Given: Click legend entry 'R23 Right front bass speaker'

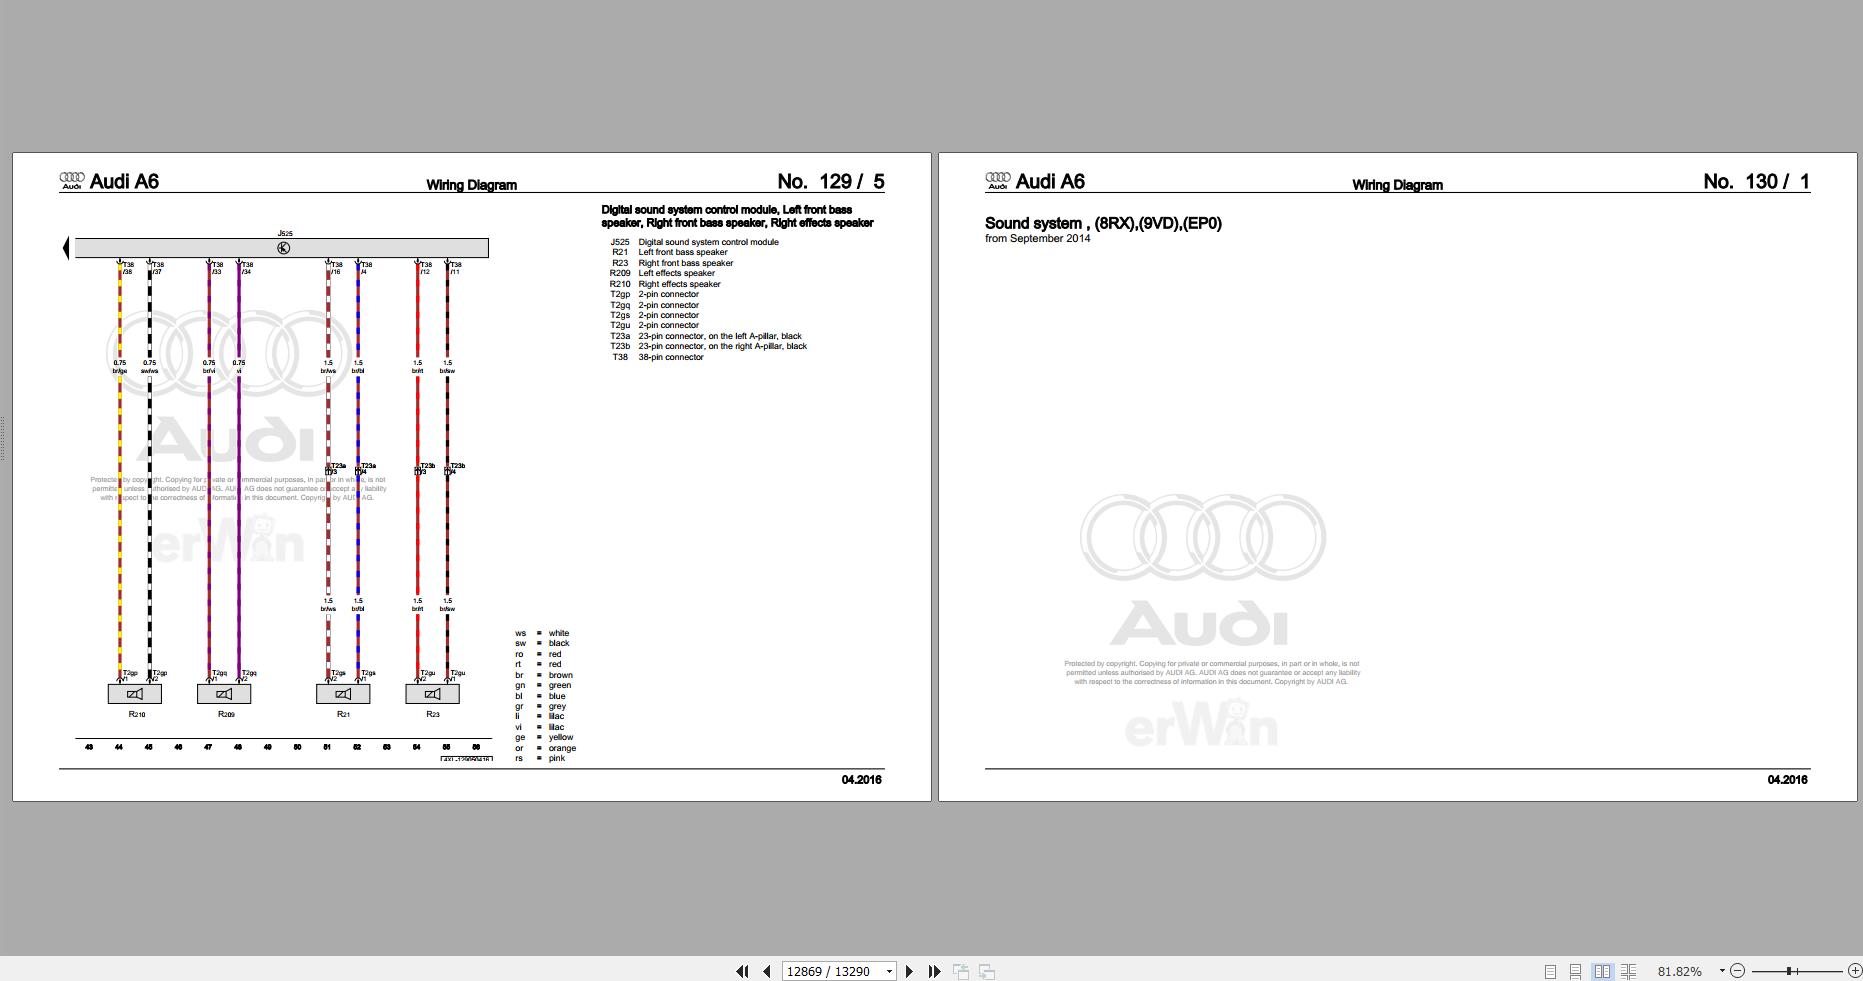Looking at the screenshot, I should click(x=672, y=263).
